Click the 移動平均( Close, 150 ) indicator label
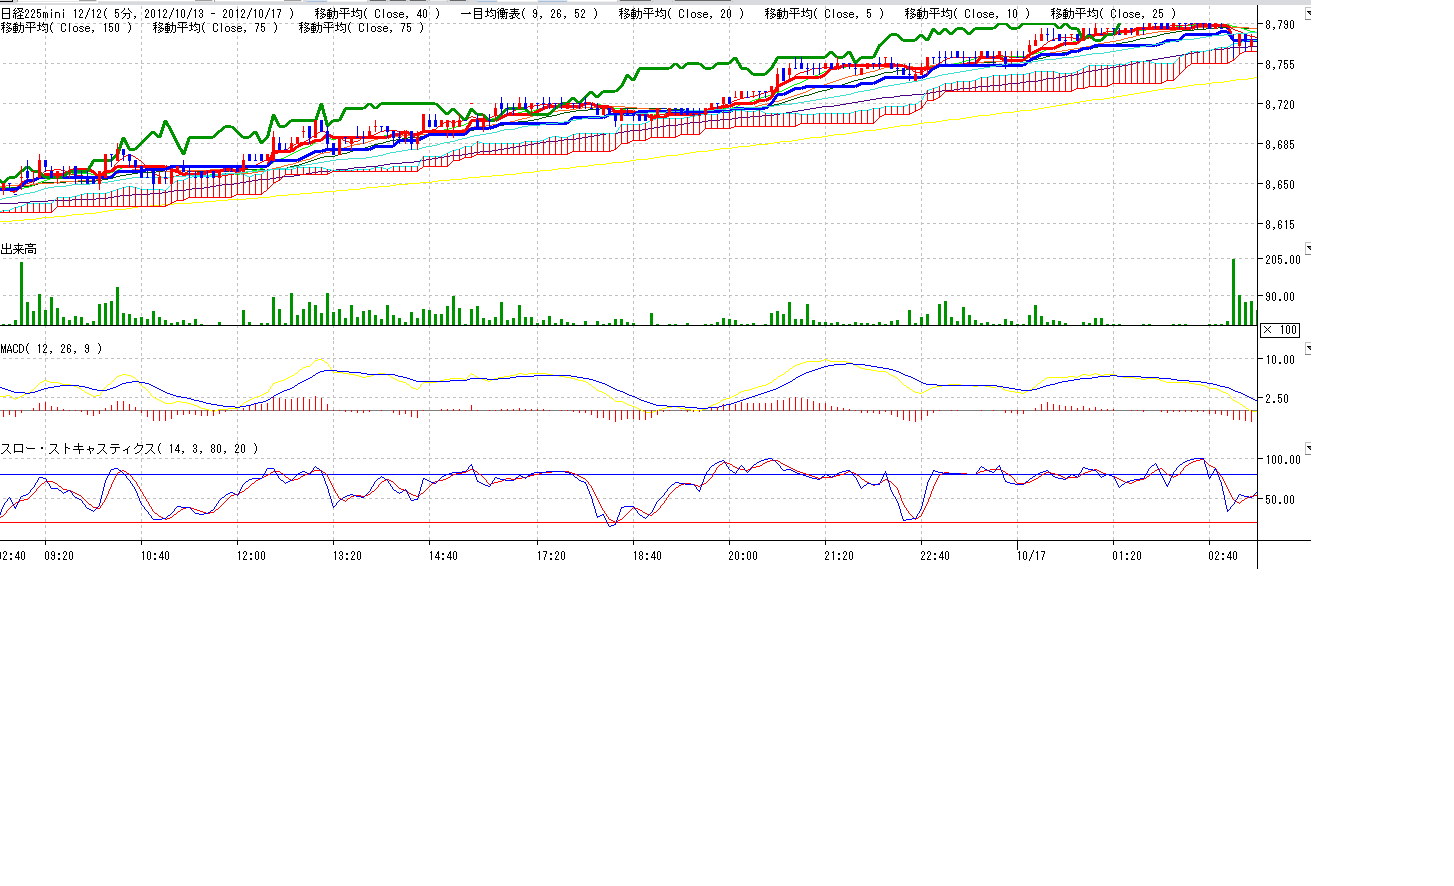 pyautogui.click(x=66, y=28)
